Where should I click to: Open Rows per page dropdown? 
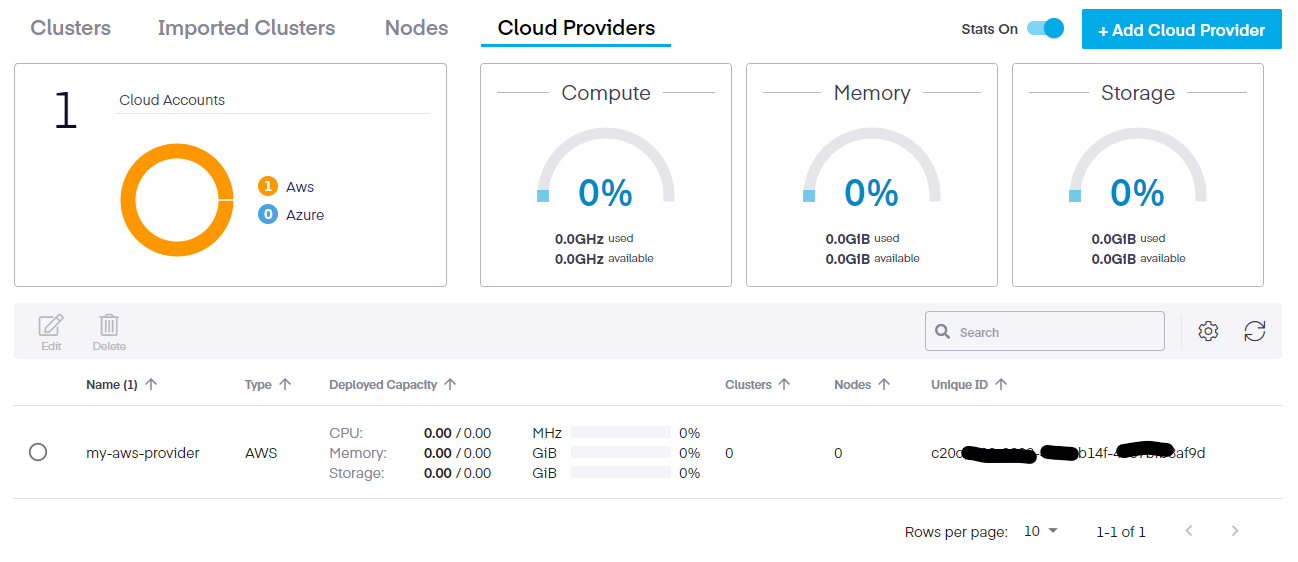[1040, 531]
